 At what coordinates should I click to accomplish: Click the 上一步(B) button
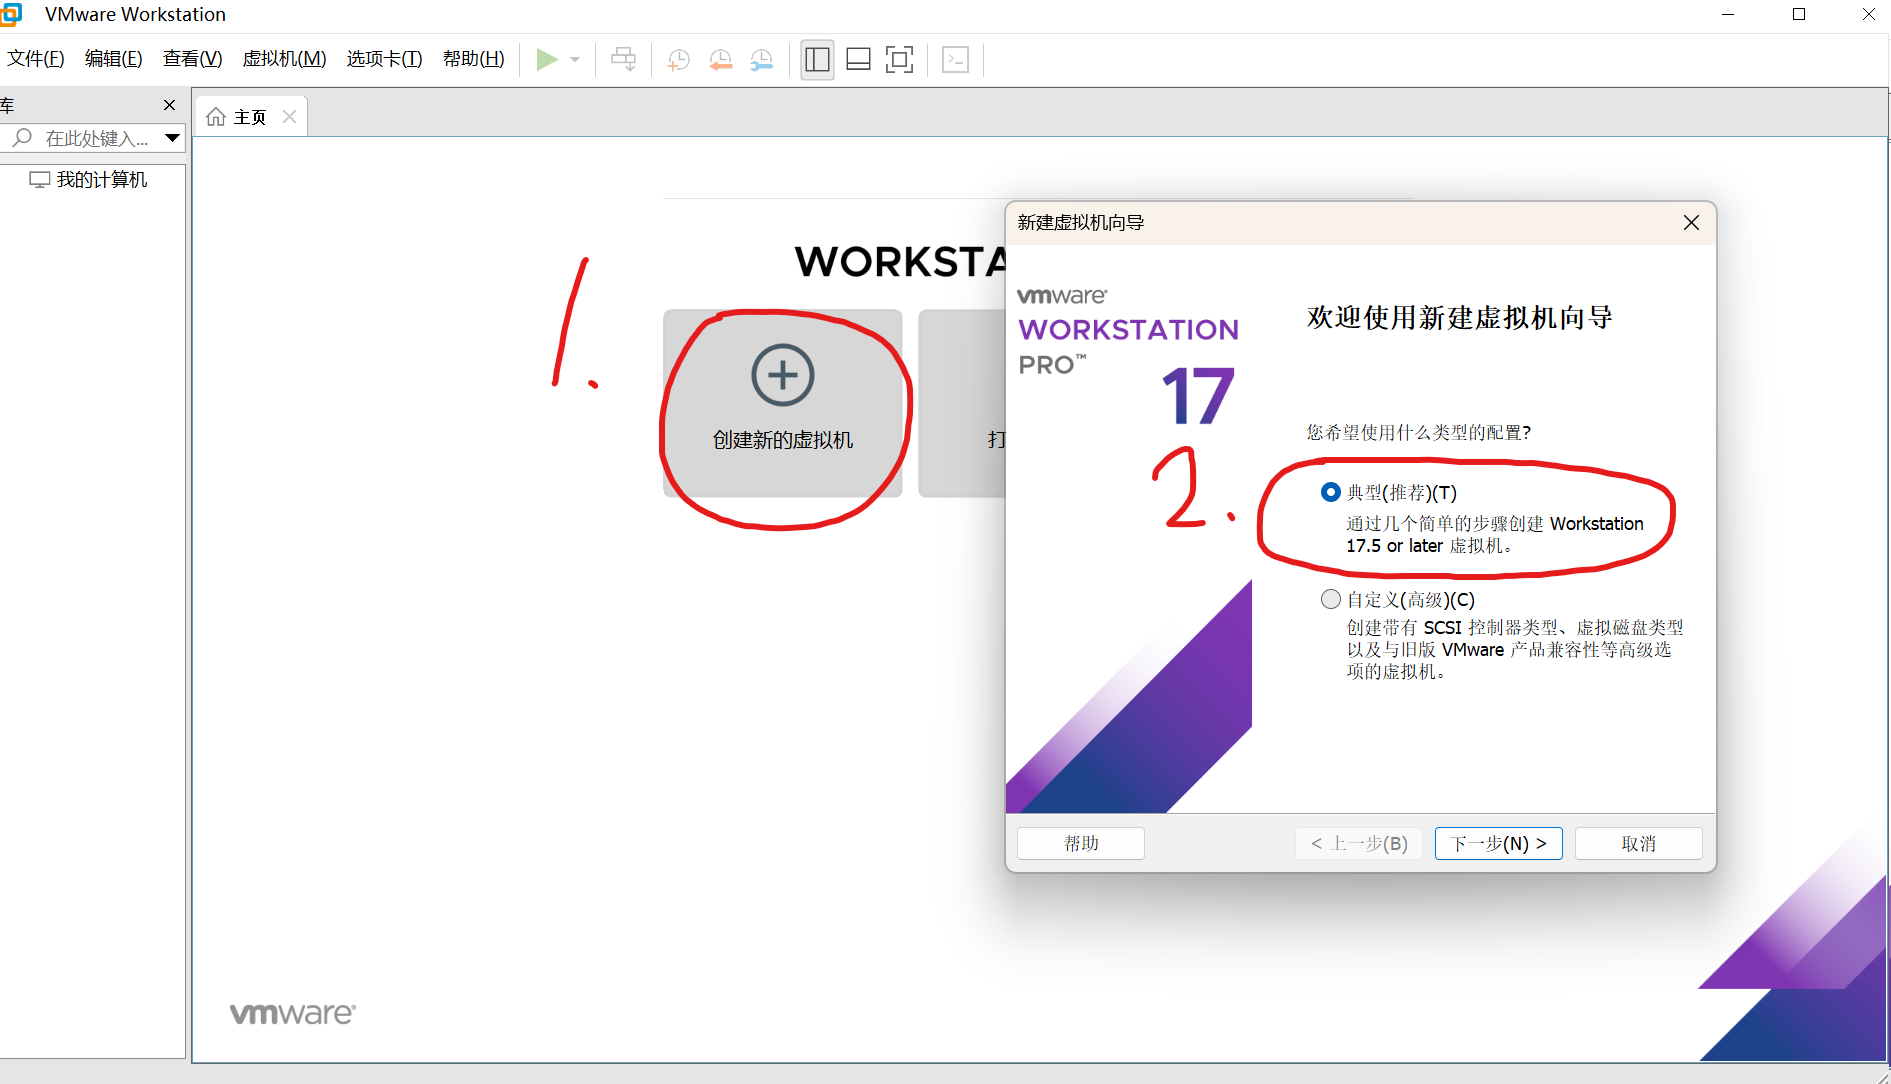pyautogui.click(x=1359, y=843)
